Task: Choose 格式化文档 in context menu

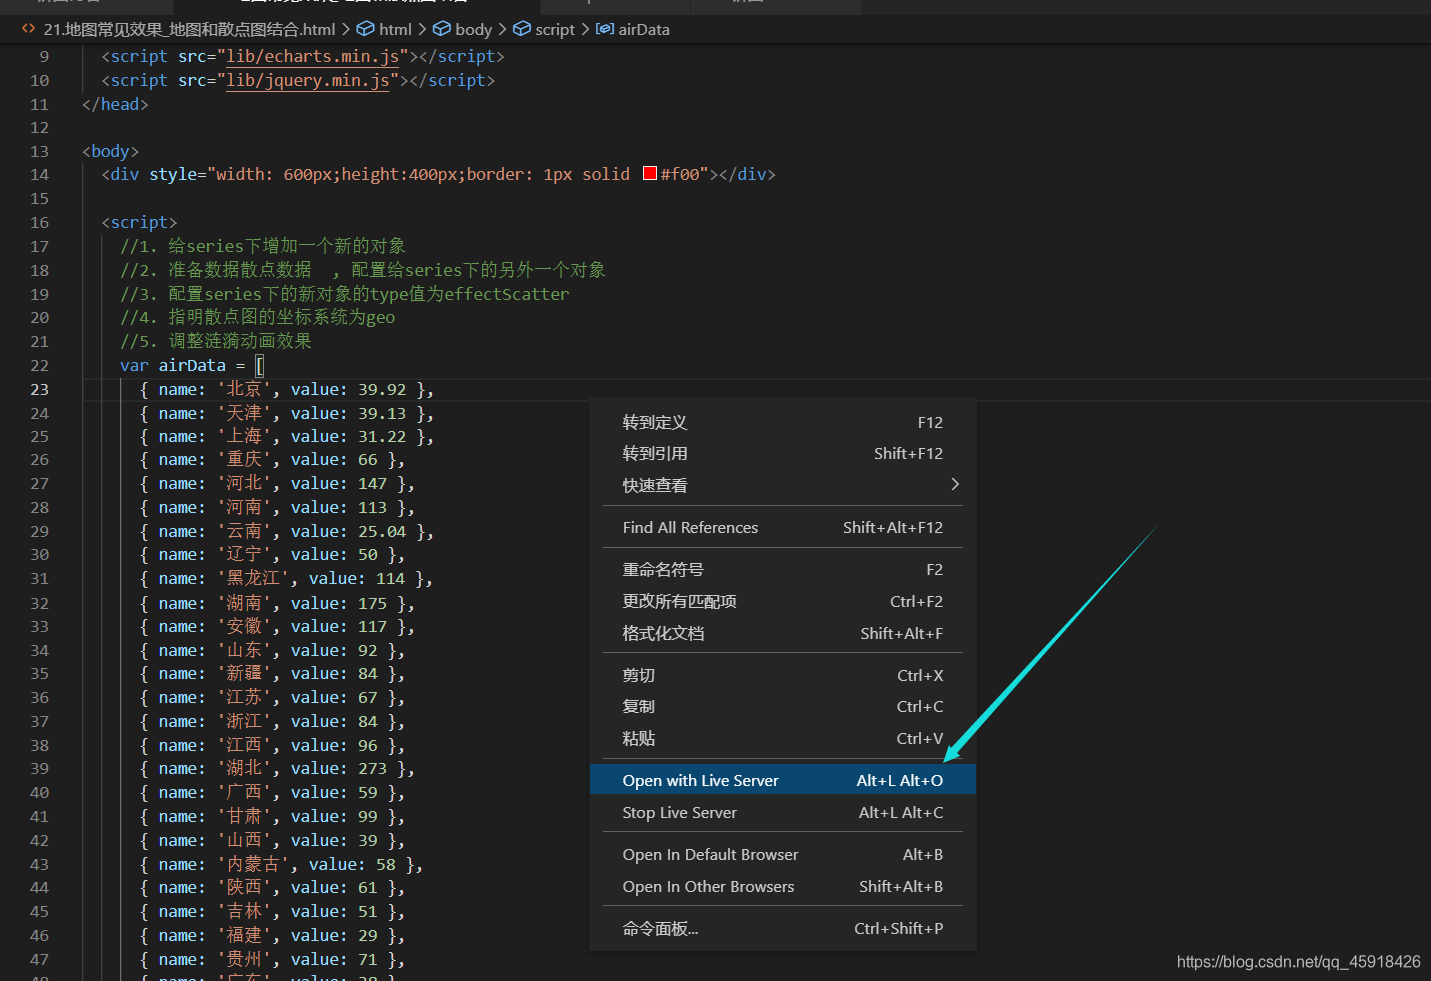Action: [x=783, y=633]
